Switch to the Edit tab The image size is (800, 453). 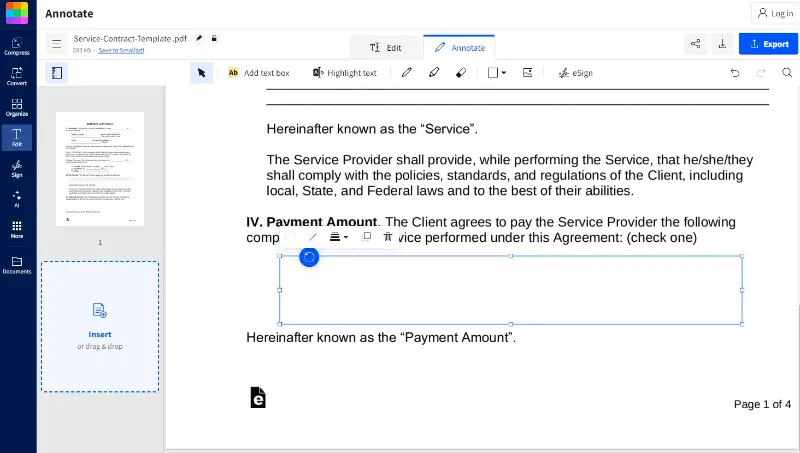coord(385,47)
